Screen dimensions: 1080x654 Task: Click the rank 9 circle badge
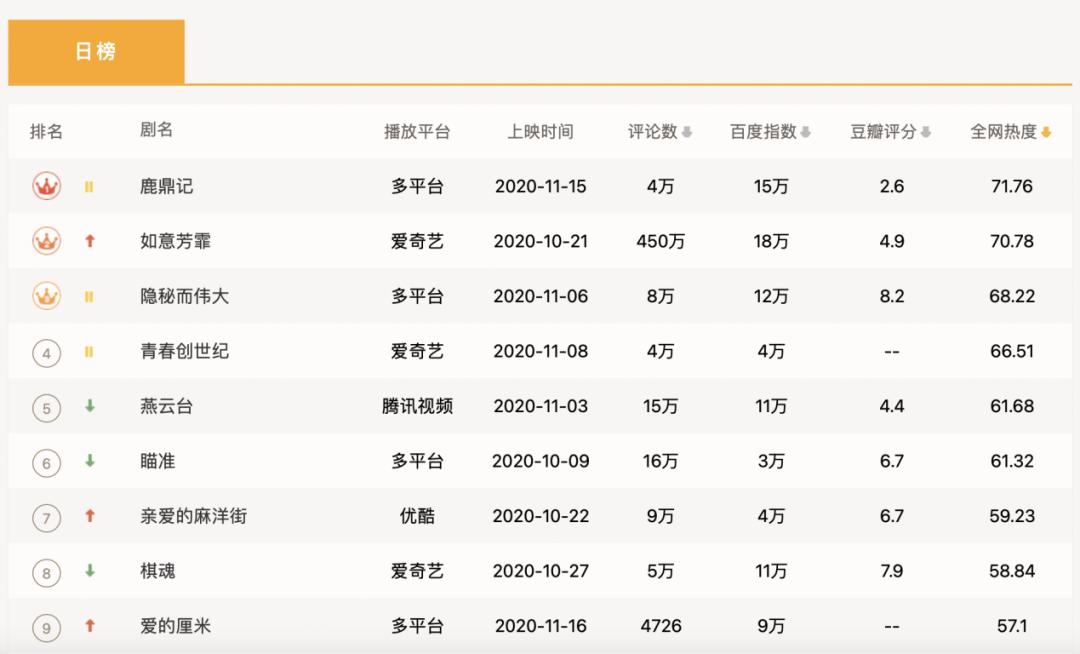pyautogui.click(x=46, y=627)
